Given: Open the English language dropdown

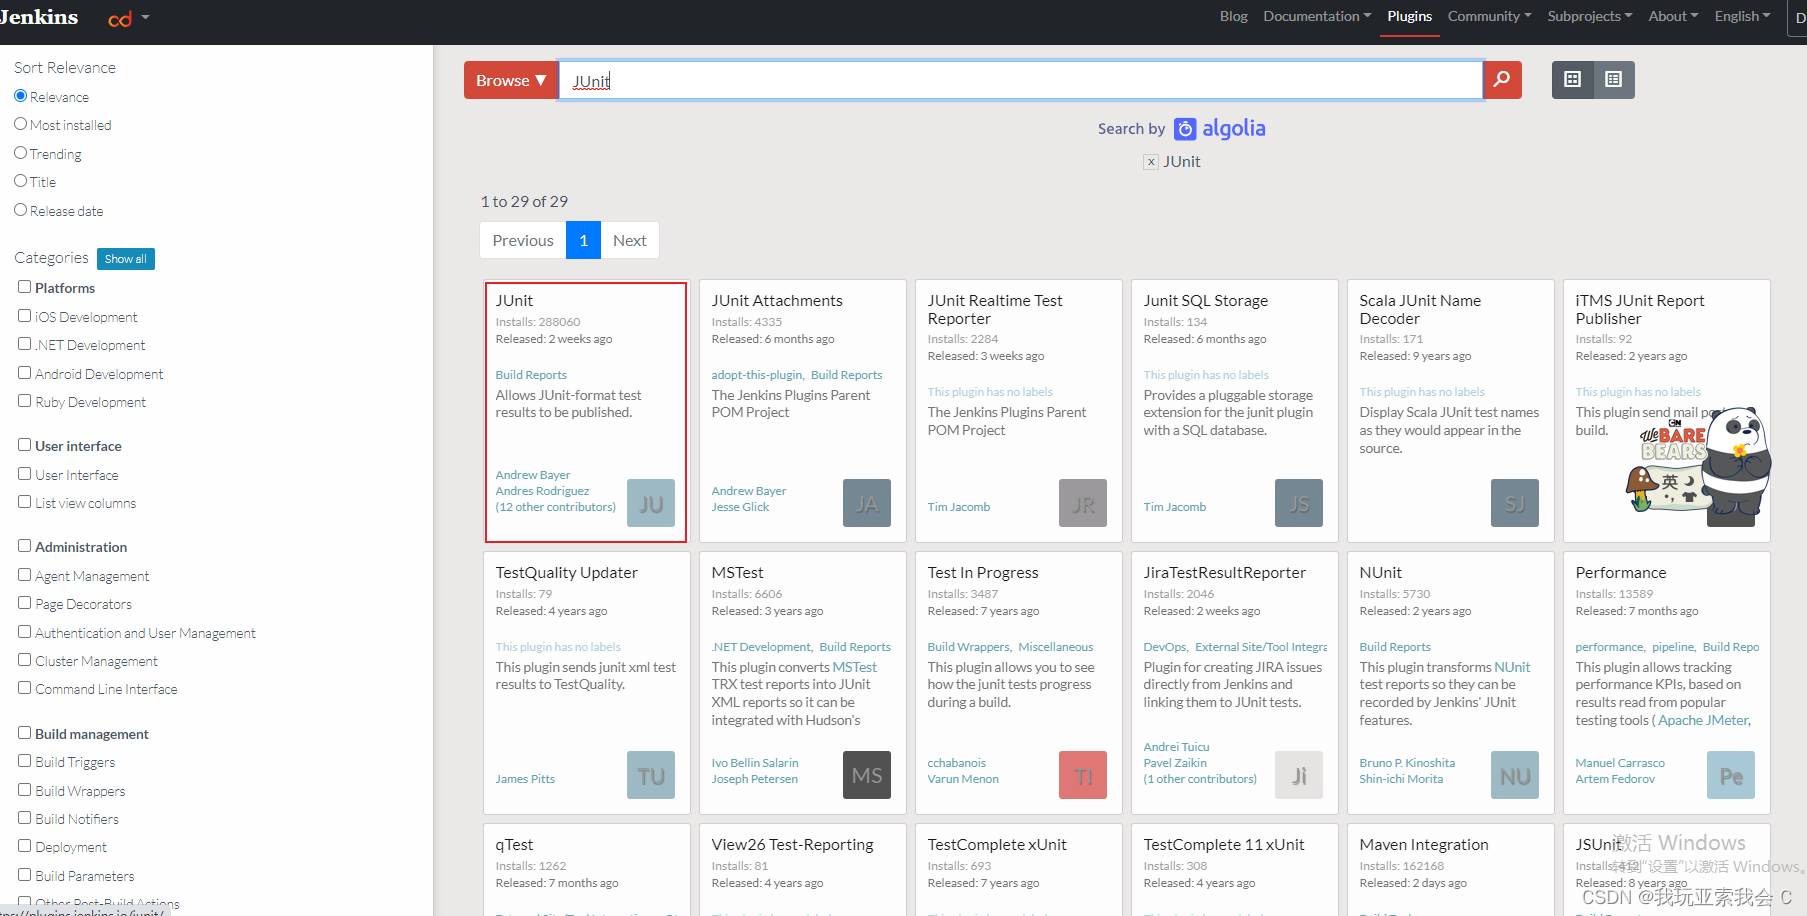Looking at the screenshot, I should (1742, 16).
